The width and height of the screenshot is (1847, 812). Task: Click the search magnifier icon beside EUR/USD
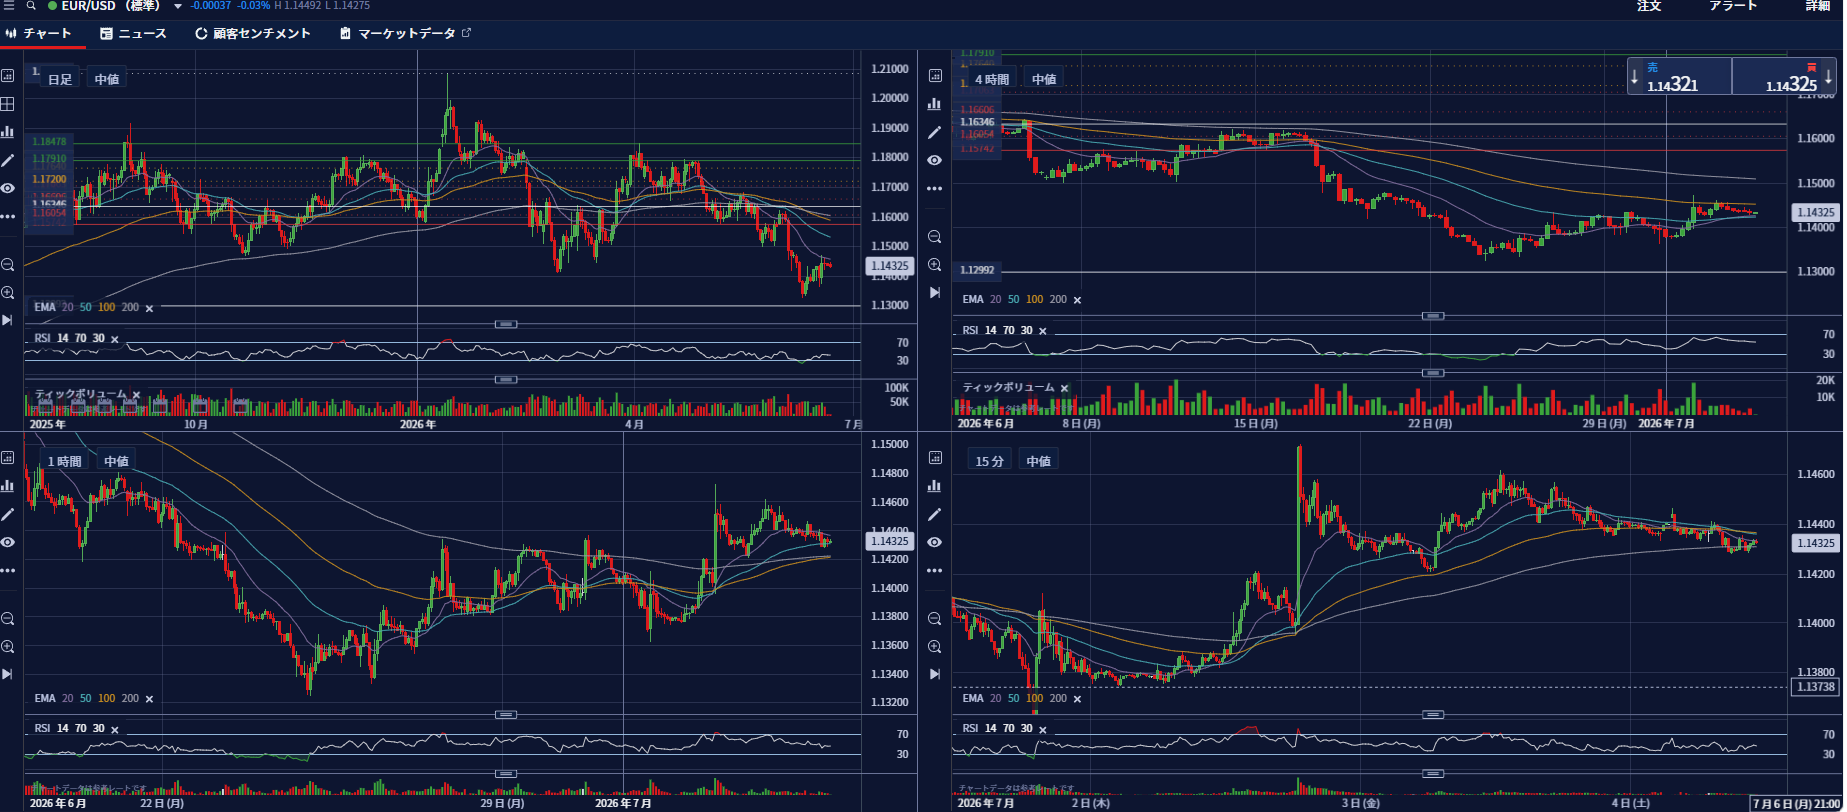pyautogui.click(x=31, y=6)
